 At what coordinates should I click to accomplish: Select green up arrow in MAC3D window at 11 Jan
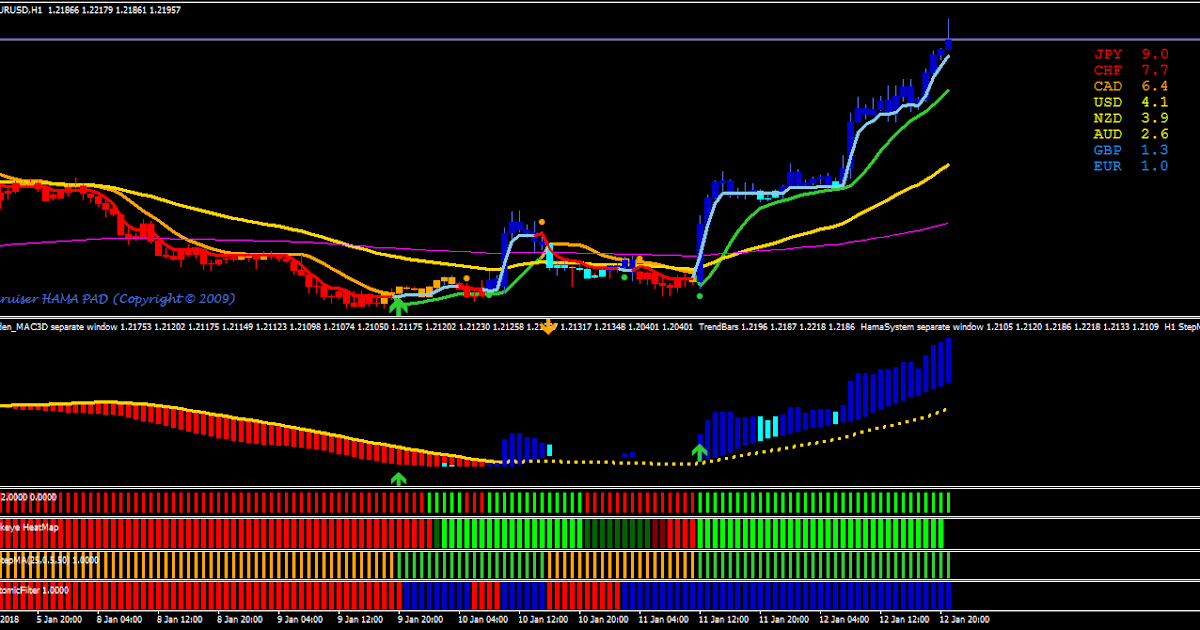(700, 453)
